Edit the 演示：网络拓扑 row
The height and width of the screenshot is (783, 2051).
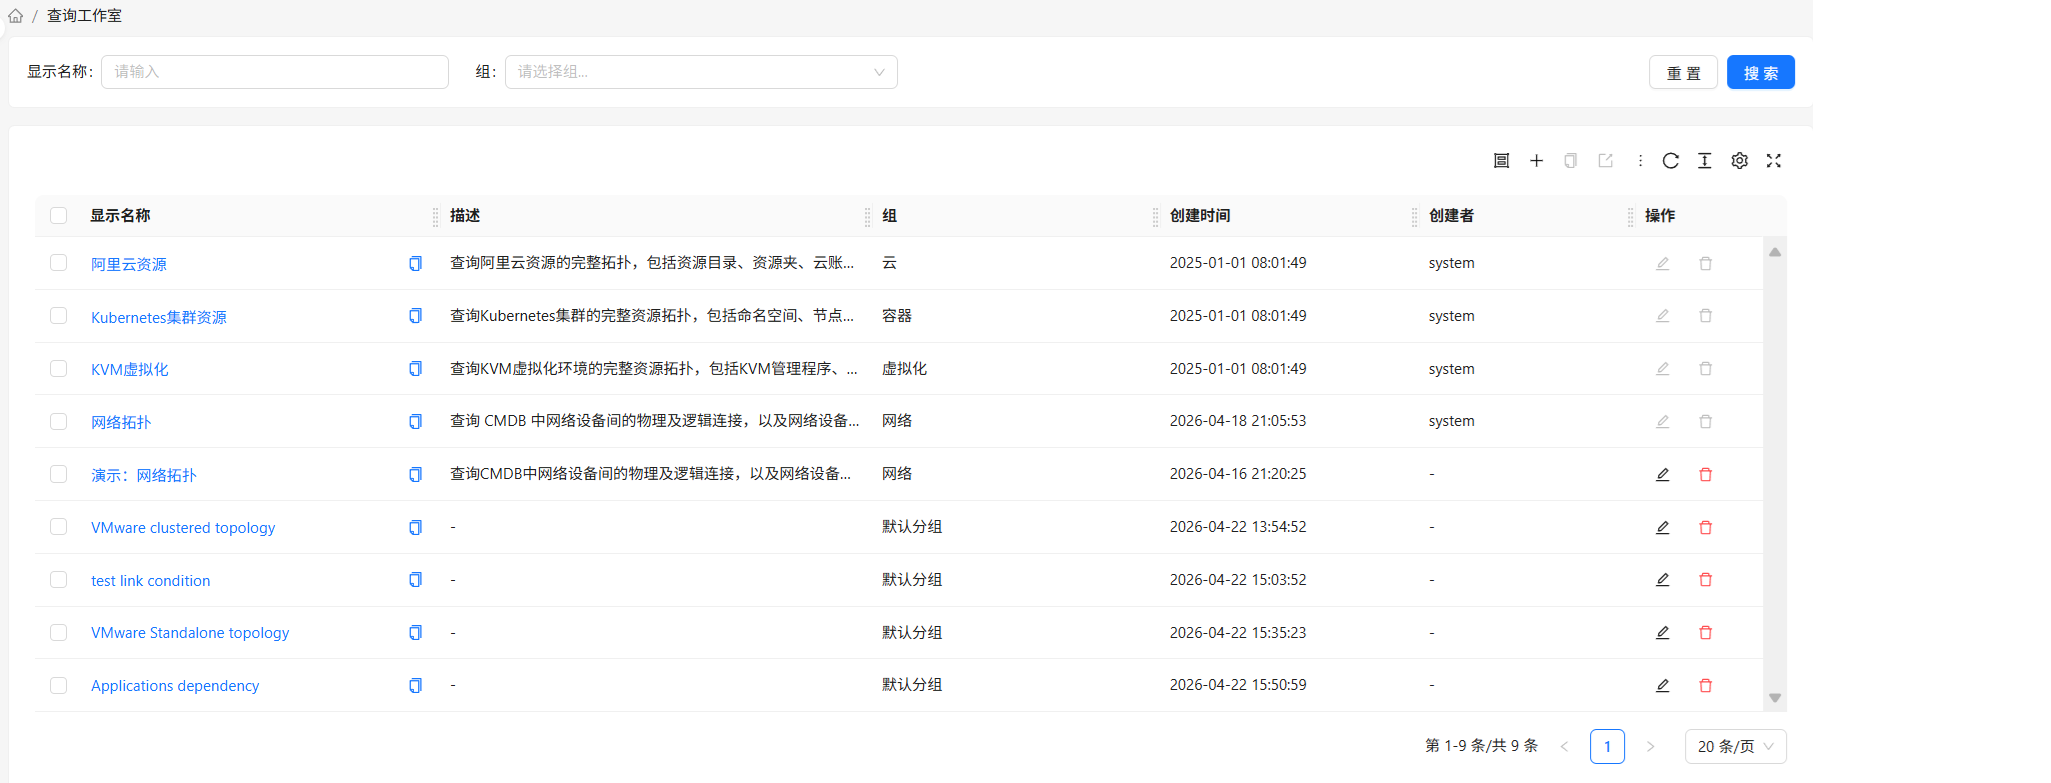(1663, 475)
